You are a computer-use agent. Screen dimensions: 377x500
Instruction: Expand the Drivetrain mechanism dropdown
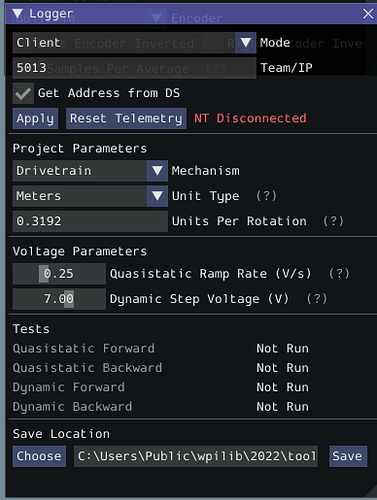pyautogui.click(x=157, y=171)
